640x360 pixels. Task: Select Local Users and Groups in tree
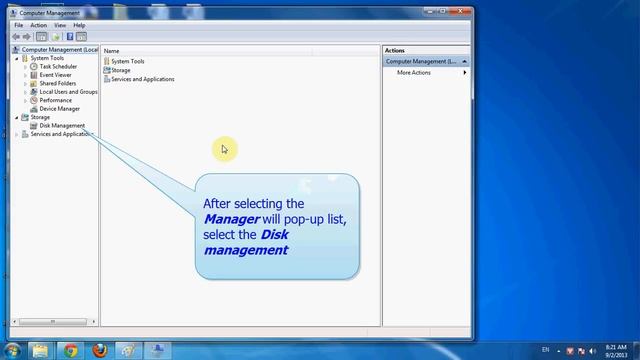click(68, 92)
